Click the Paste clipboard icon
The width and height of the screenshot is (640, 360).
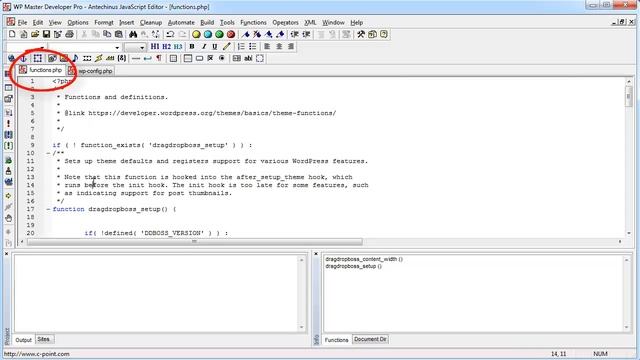[x=119, y=34]
